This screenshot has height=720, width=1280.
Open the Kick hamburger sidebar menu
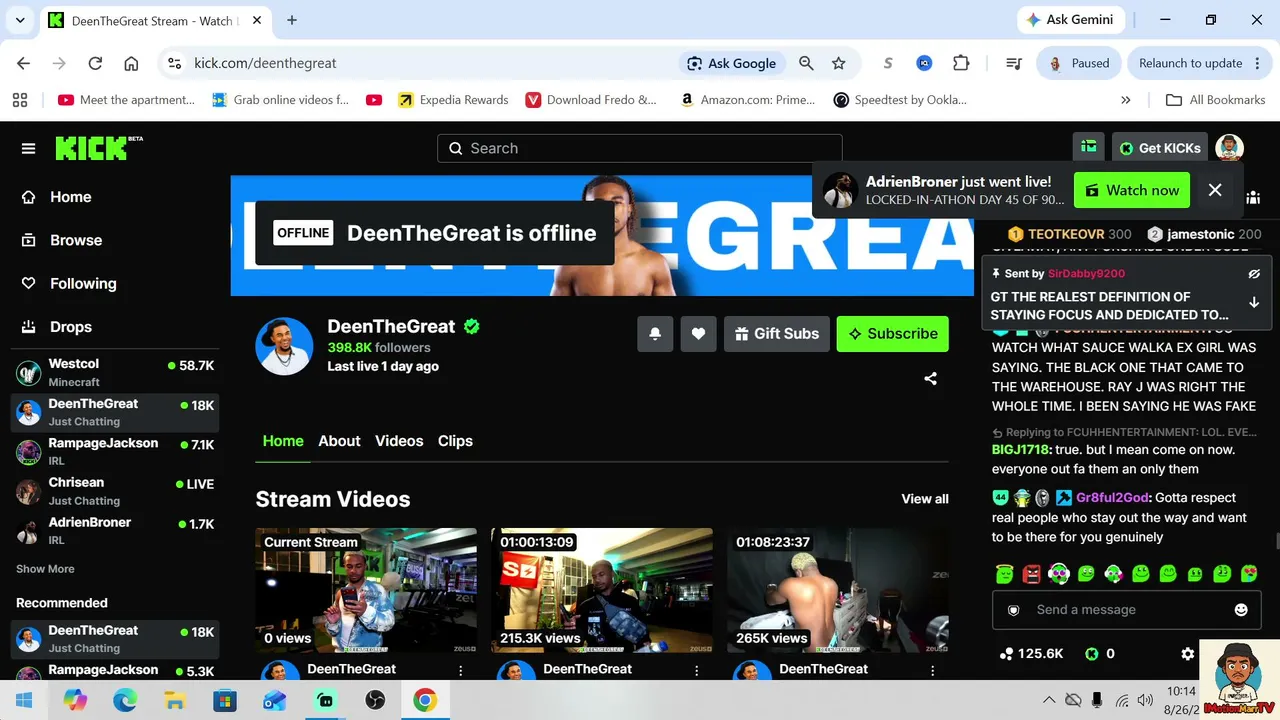click(x=28, y=149)
